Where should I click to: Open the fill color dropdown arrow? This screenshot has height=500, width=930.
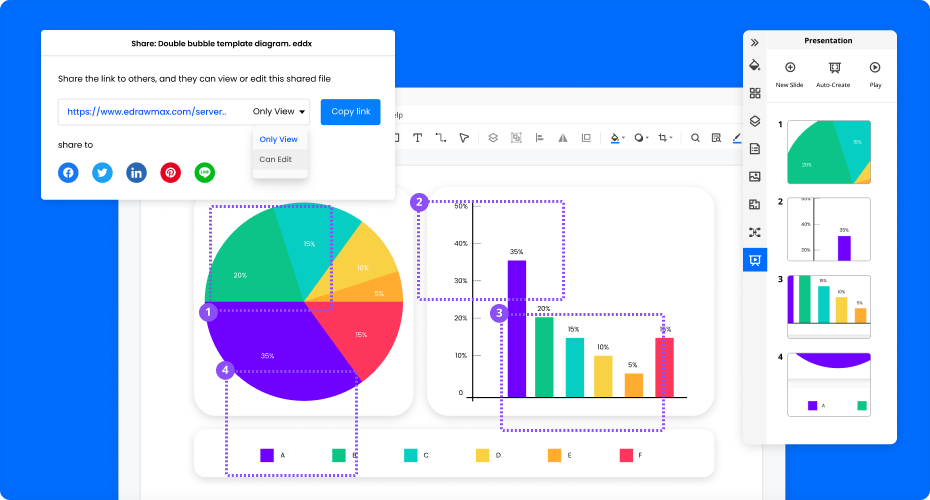pyautogui.click(x=624, y=139)
